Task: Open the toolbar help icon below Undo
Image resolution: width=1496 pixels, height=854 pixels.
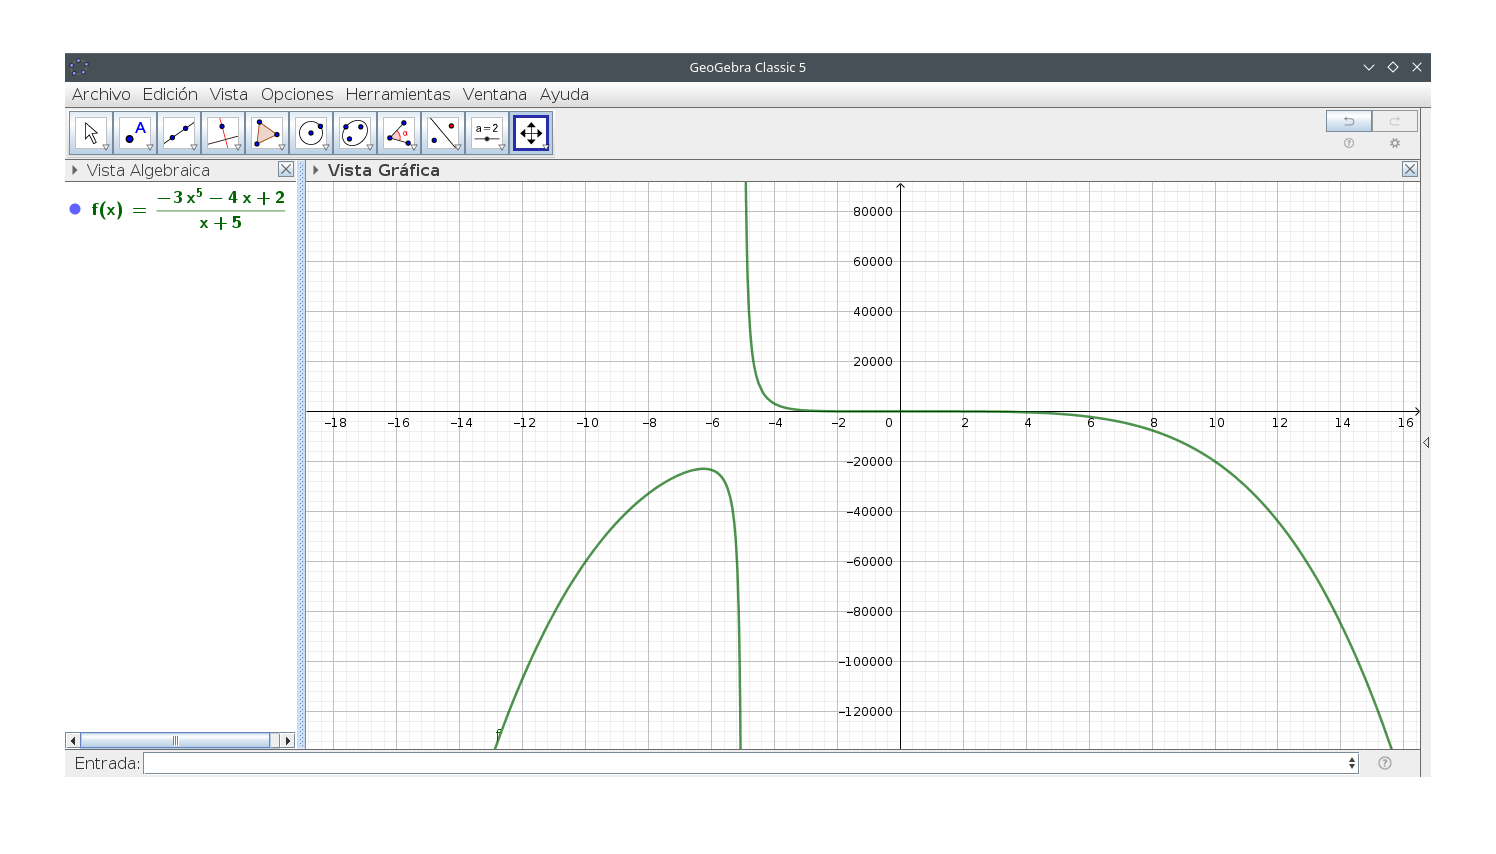Action: click(x=1349, y=143)
